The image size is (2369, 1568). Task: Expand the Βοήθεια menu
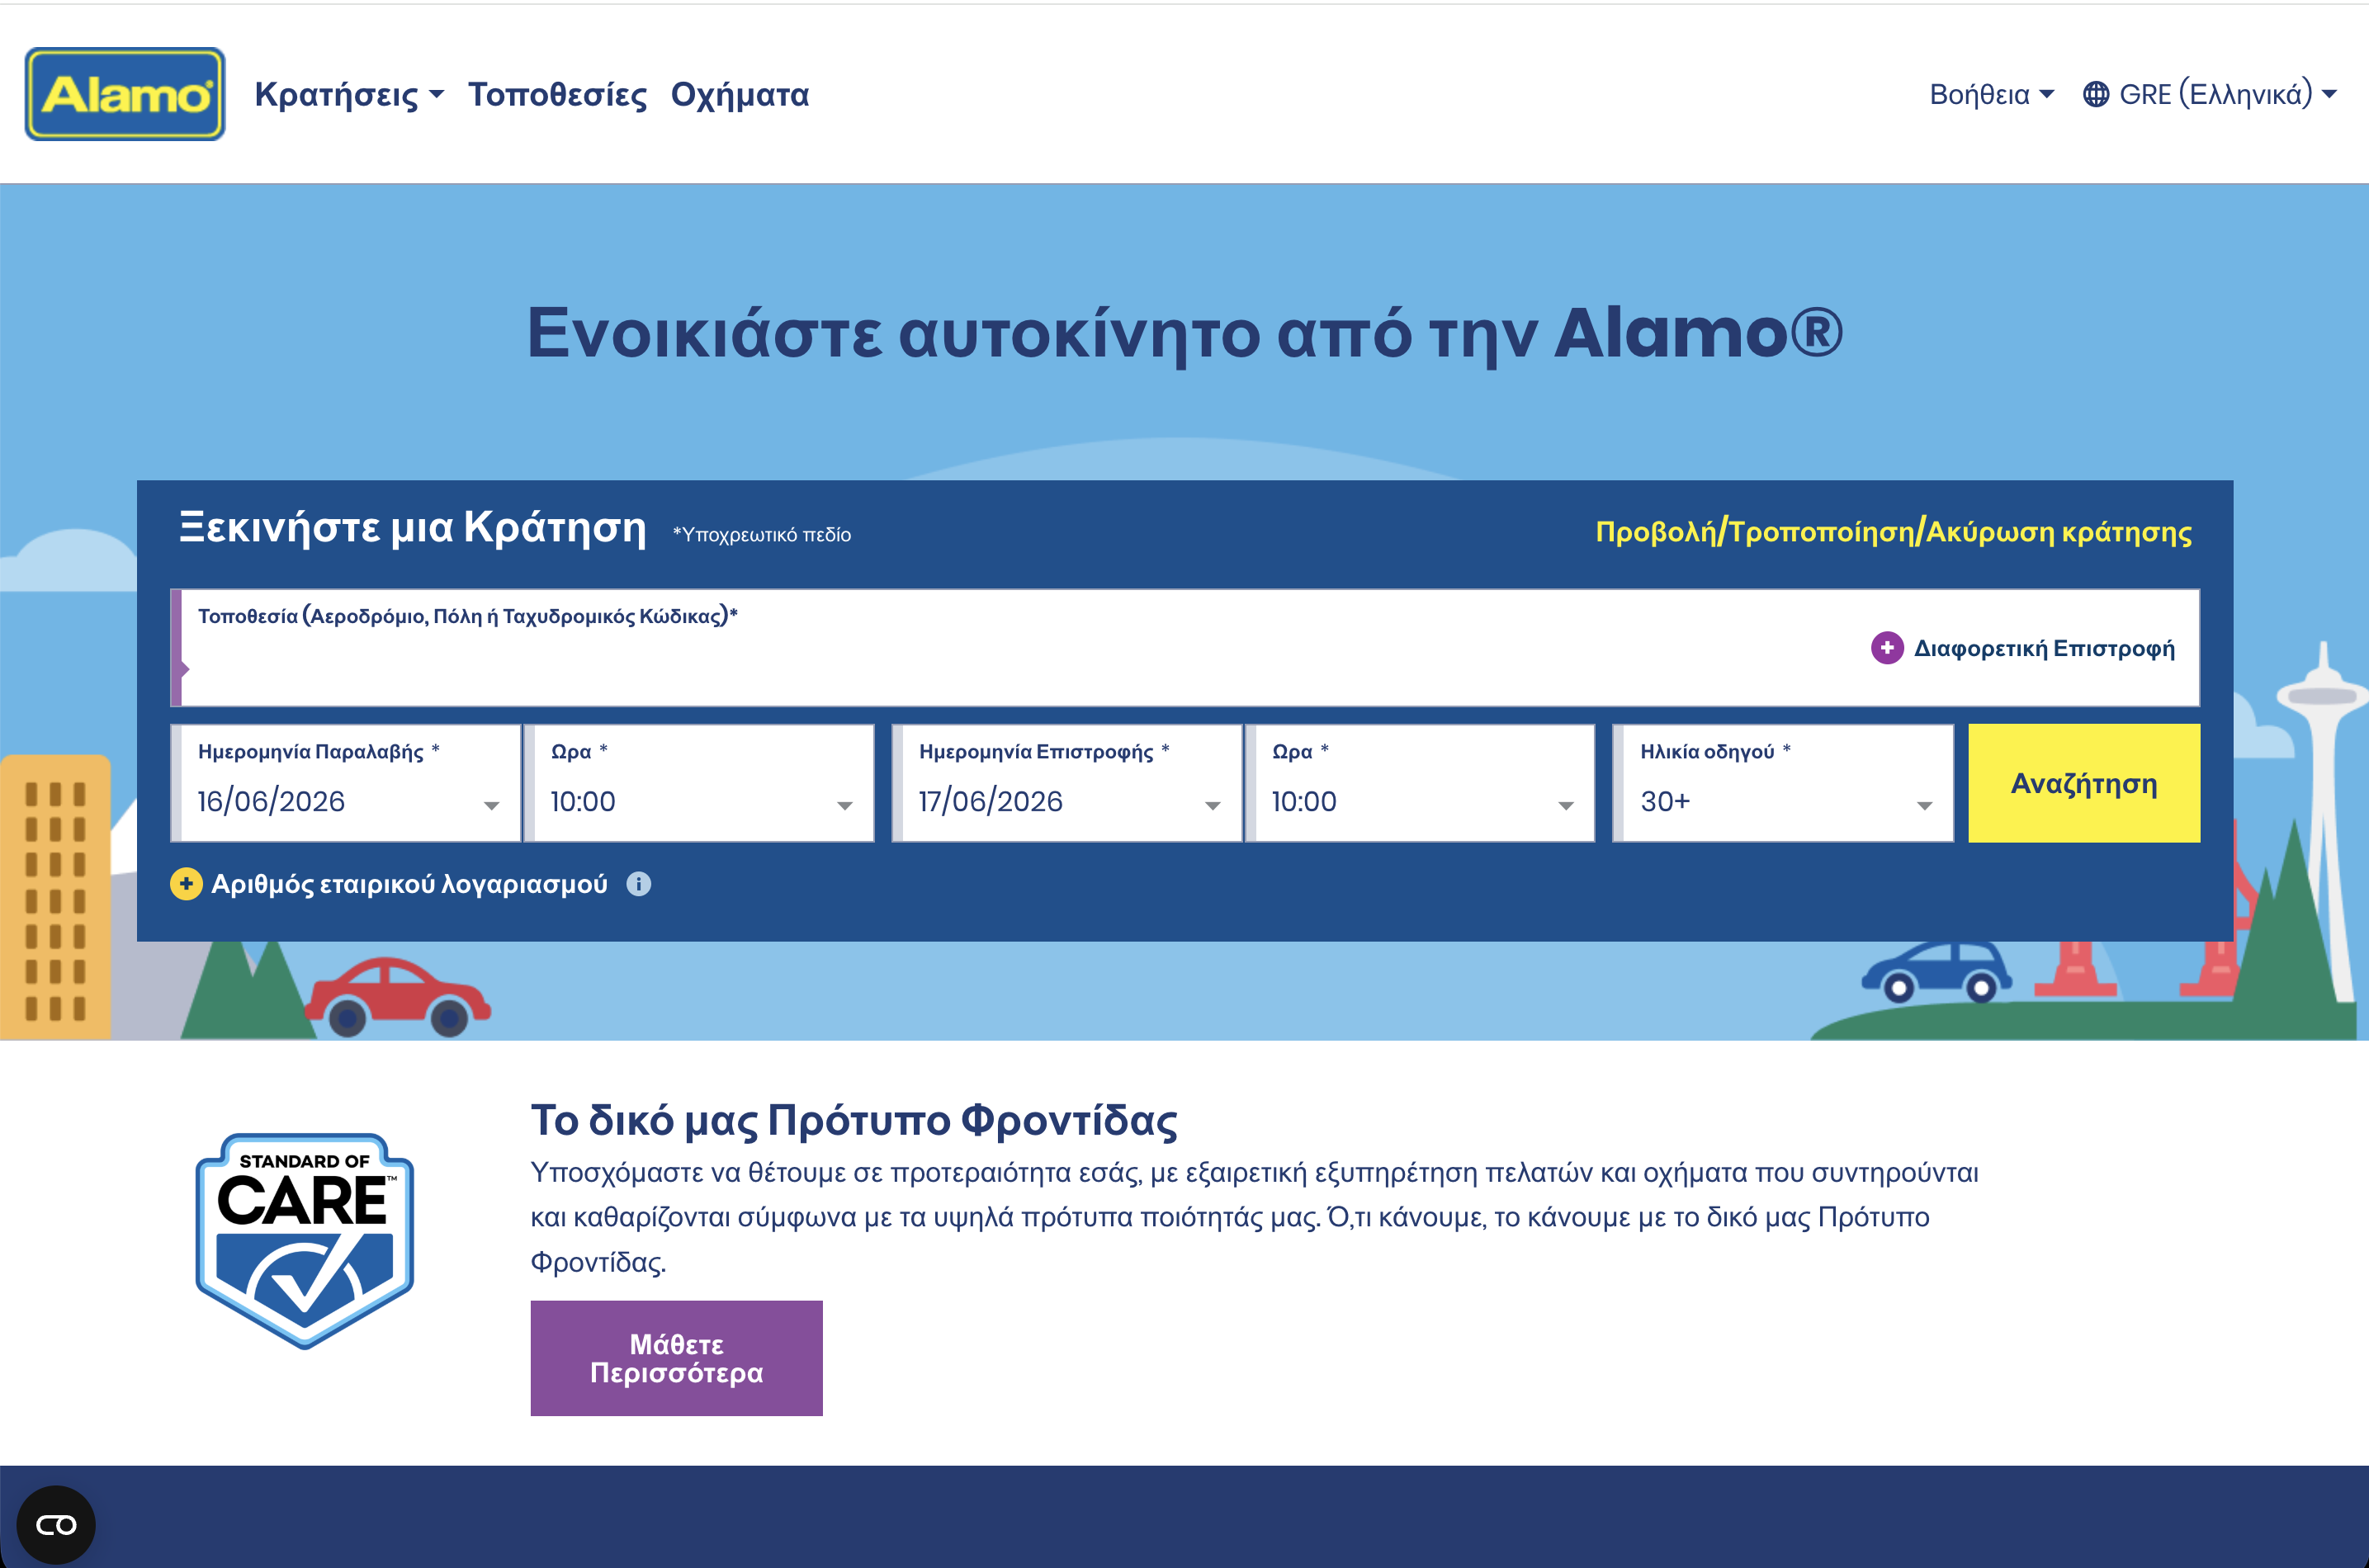click(1991, 94)
